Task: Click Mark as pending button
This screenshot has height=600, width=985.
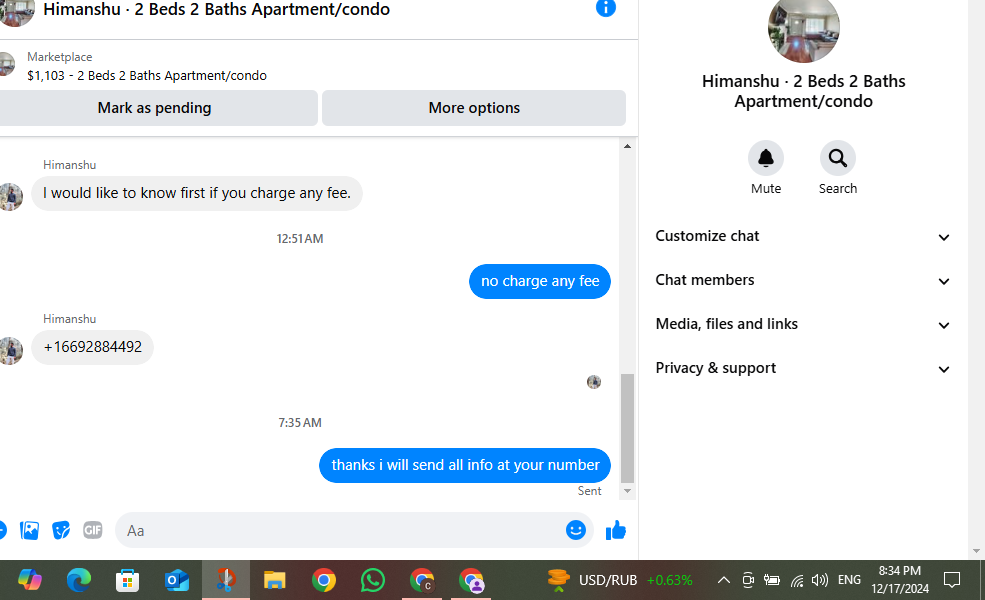Action: point(155,108)
